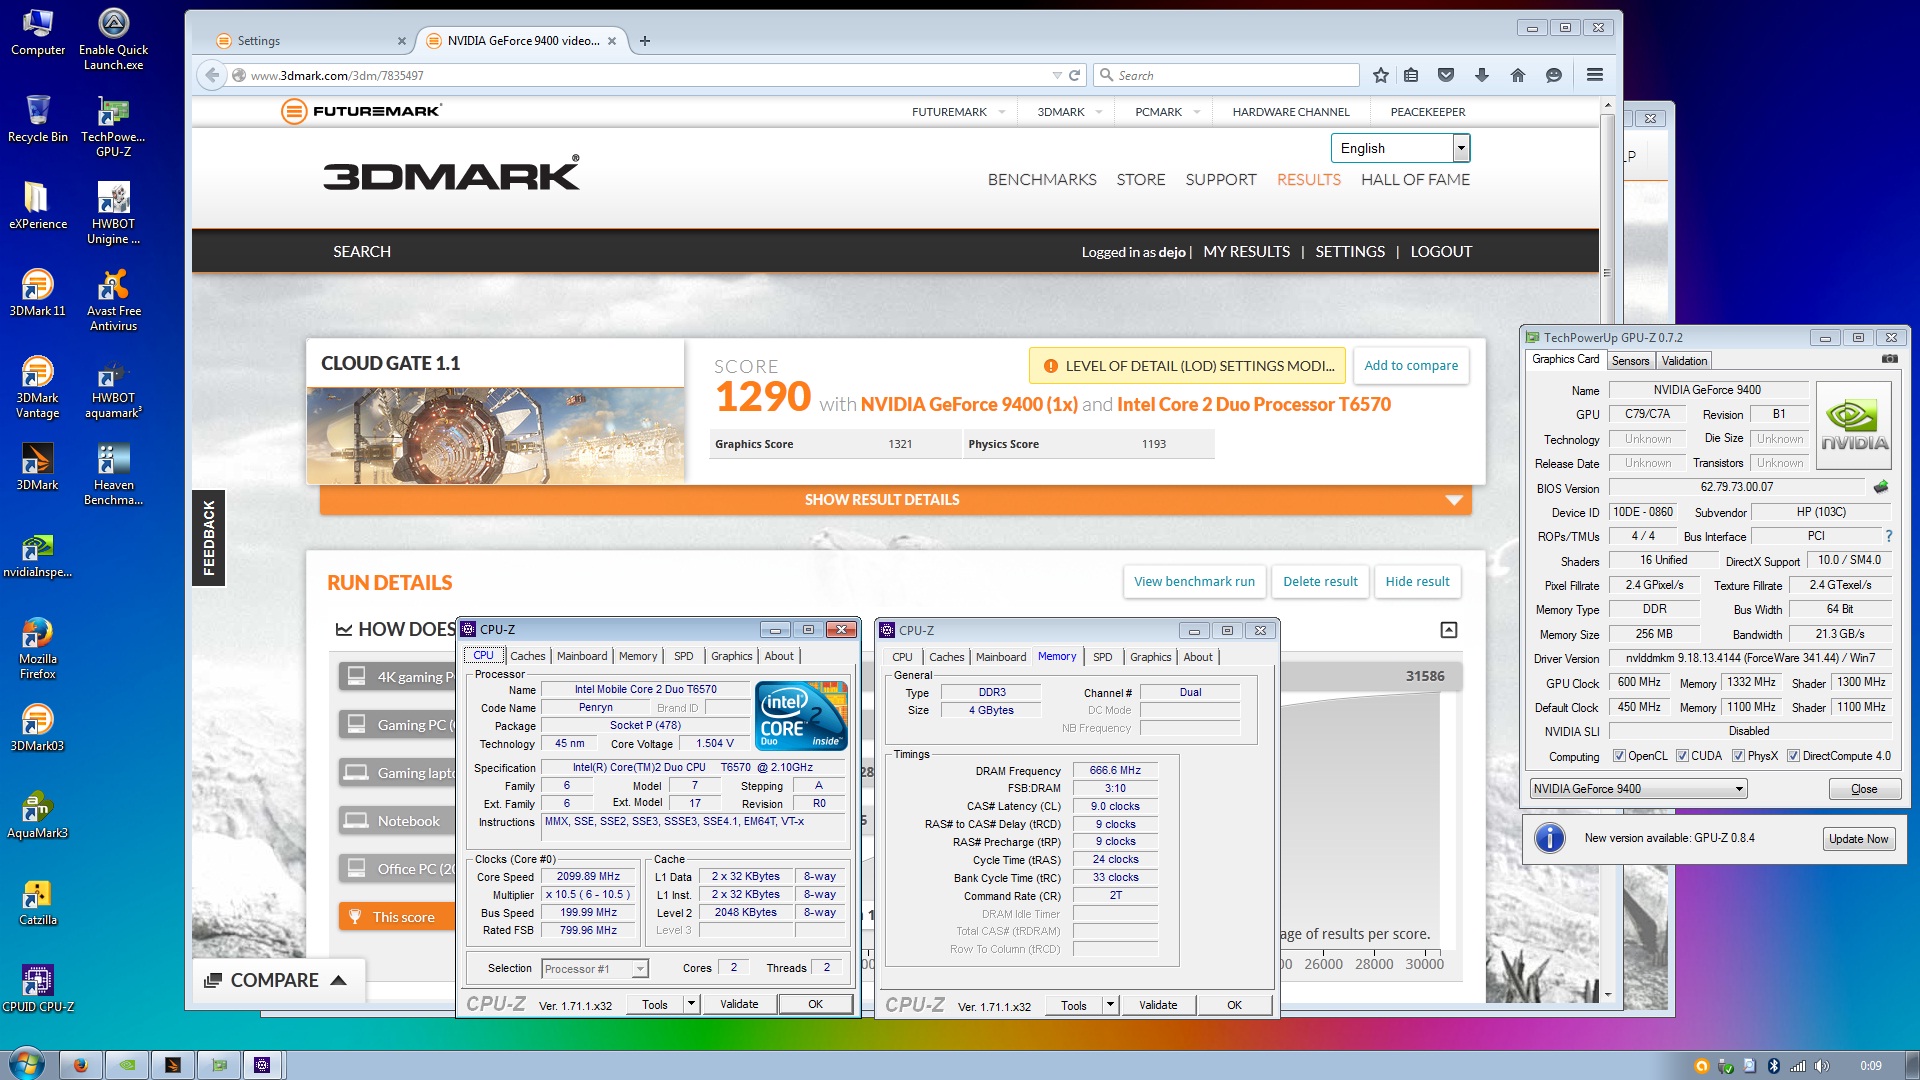Open CPUID CPU-Z desktop shortcut
Screen dimensions: 1920x1080
(x=37, y=990)
